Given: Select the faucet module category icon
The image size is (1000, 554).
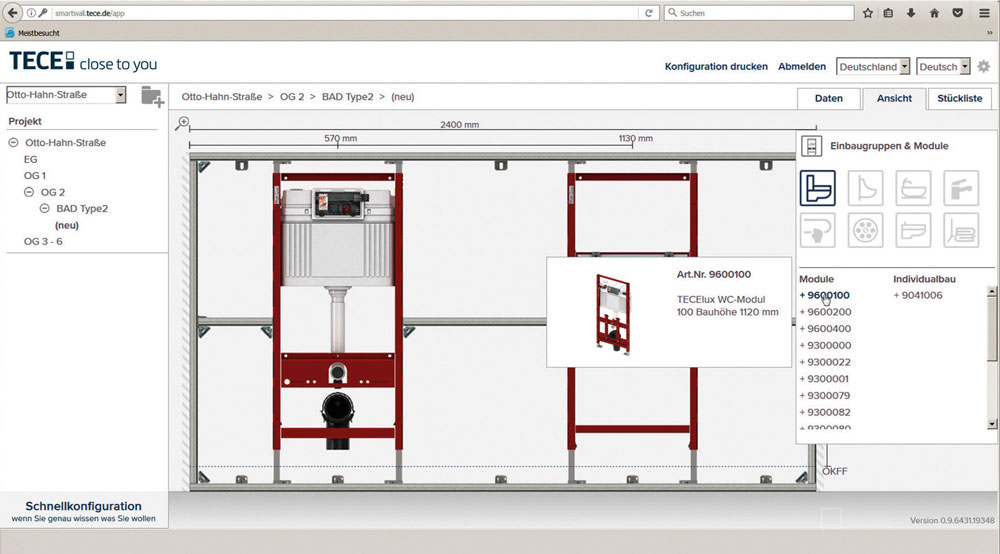Looking at the screenshot, I should pos(961,188).
